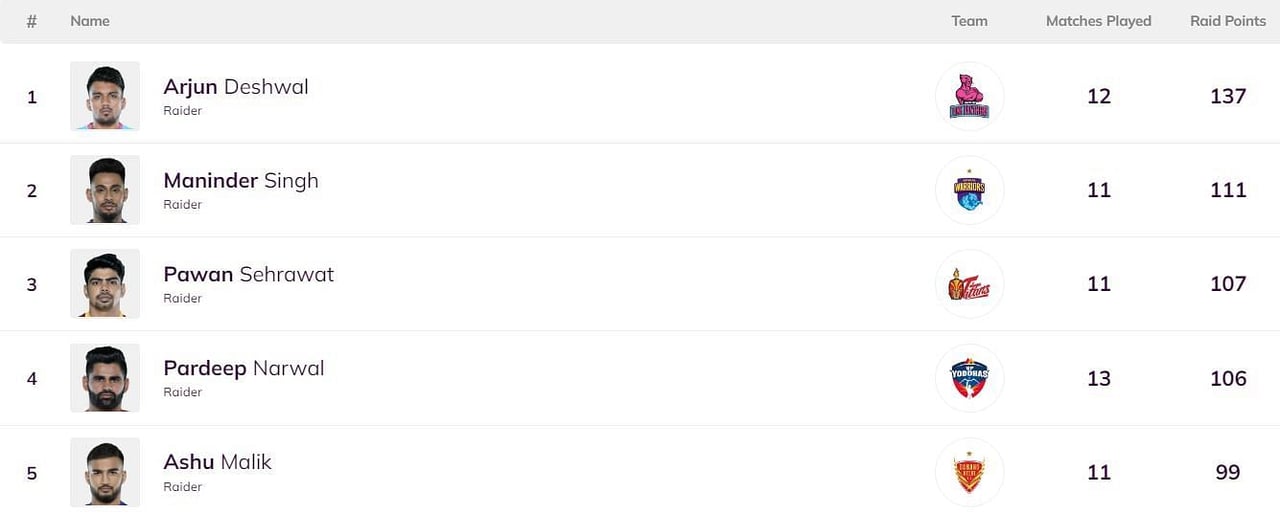
Task: Select the Ashu Malik name
Action: tap(217, 463)
